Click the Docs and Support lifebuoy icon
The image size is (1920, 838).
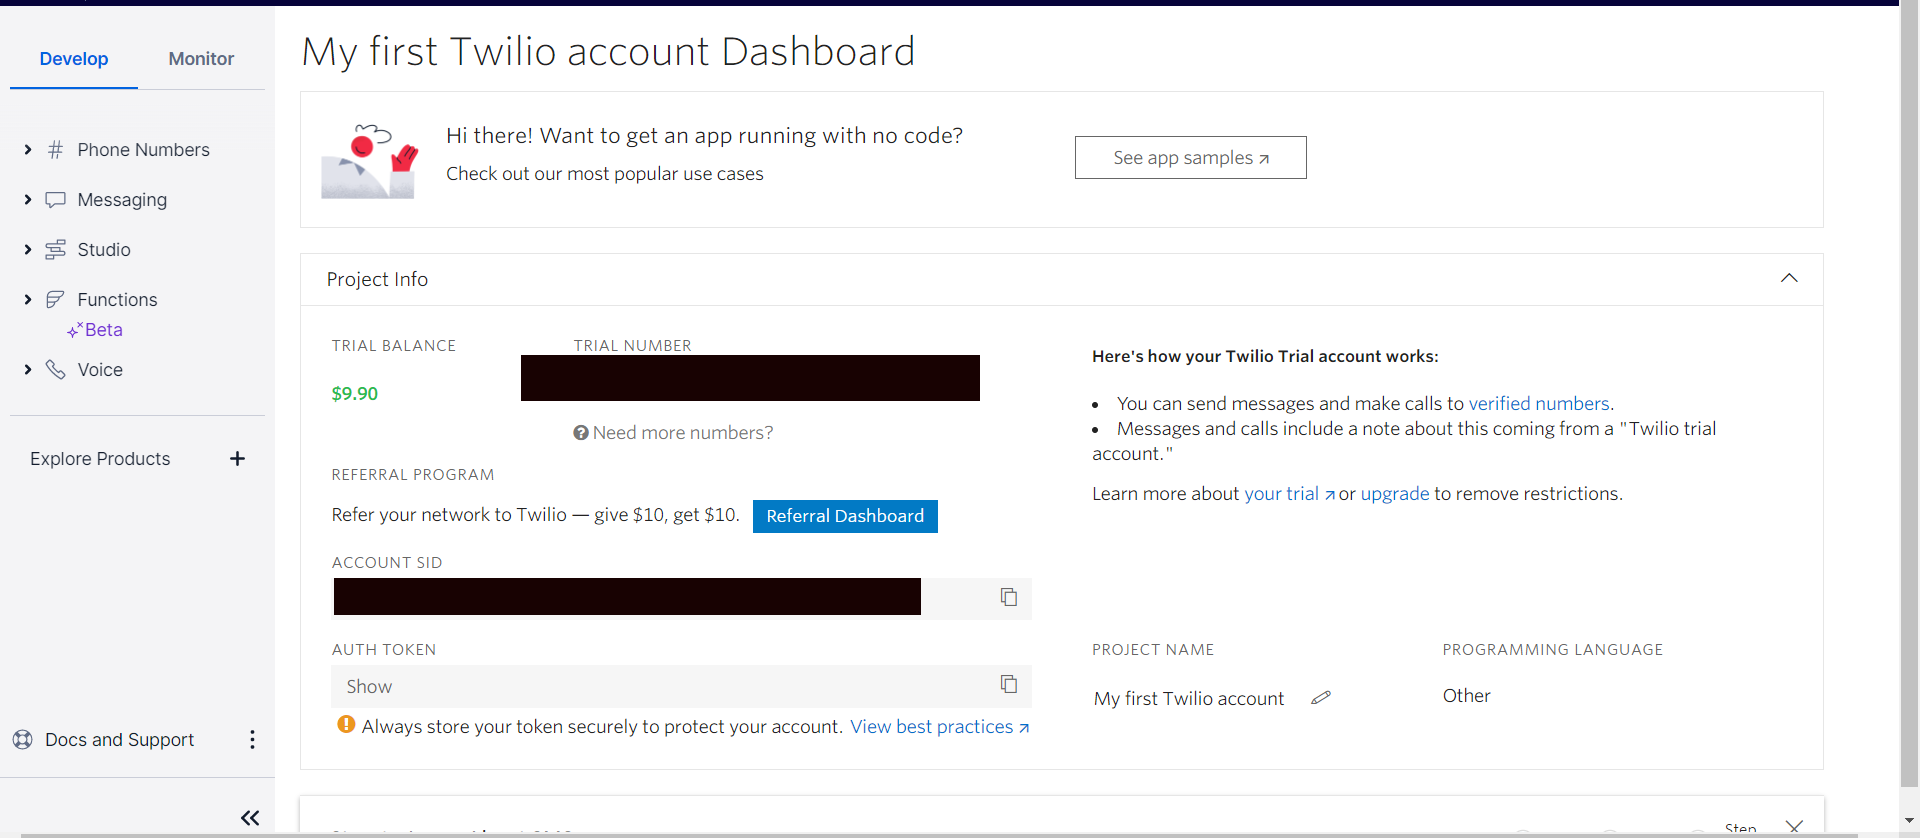[23, 740]
